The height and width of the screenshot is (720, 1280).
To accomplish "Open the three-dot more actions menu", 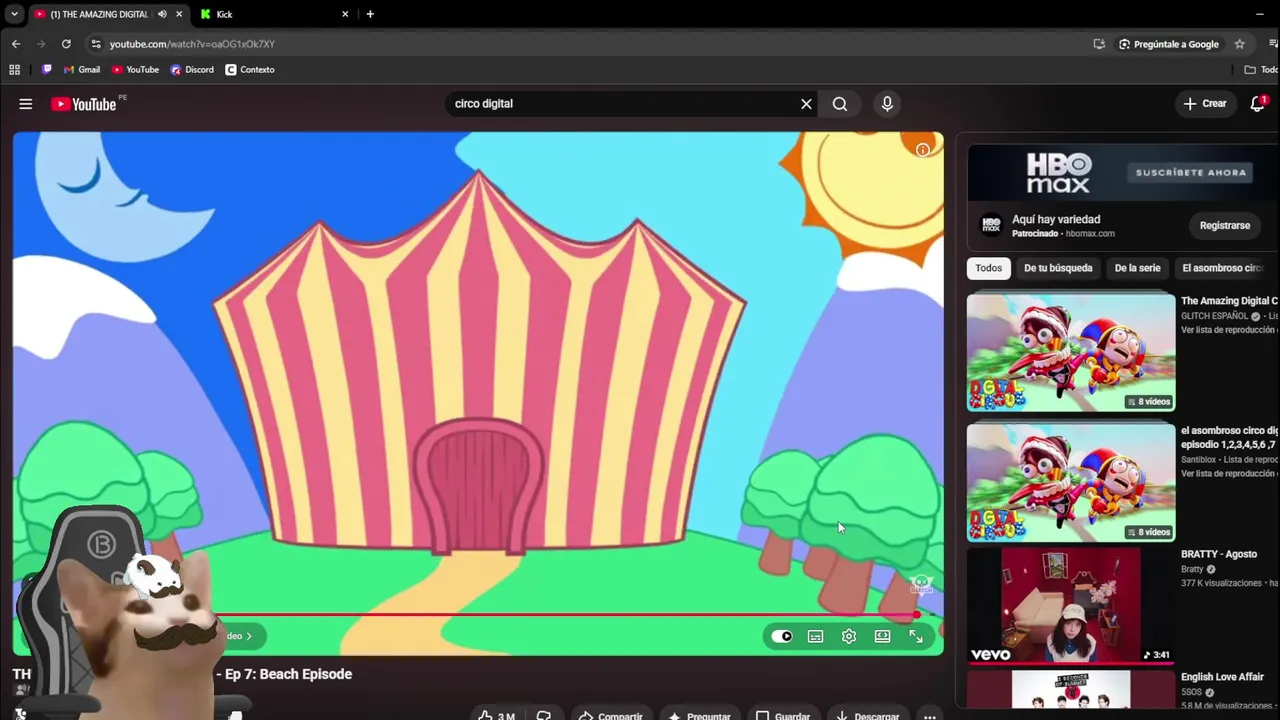I will tap(930, 716).
